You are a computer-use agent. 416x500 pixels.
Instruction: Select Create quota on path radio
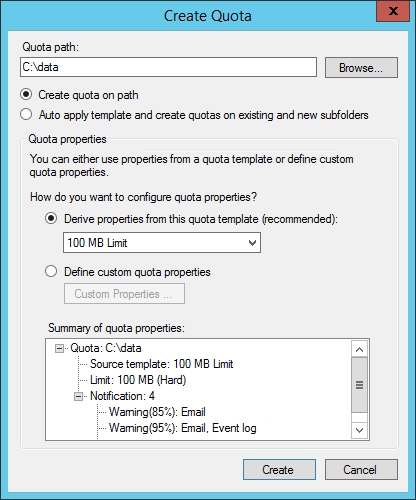click(x=26, y=95)
